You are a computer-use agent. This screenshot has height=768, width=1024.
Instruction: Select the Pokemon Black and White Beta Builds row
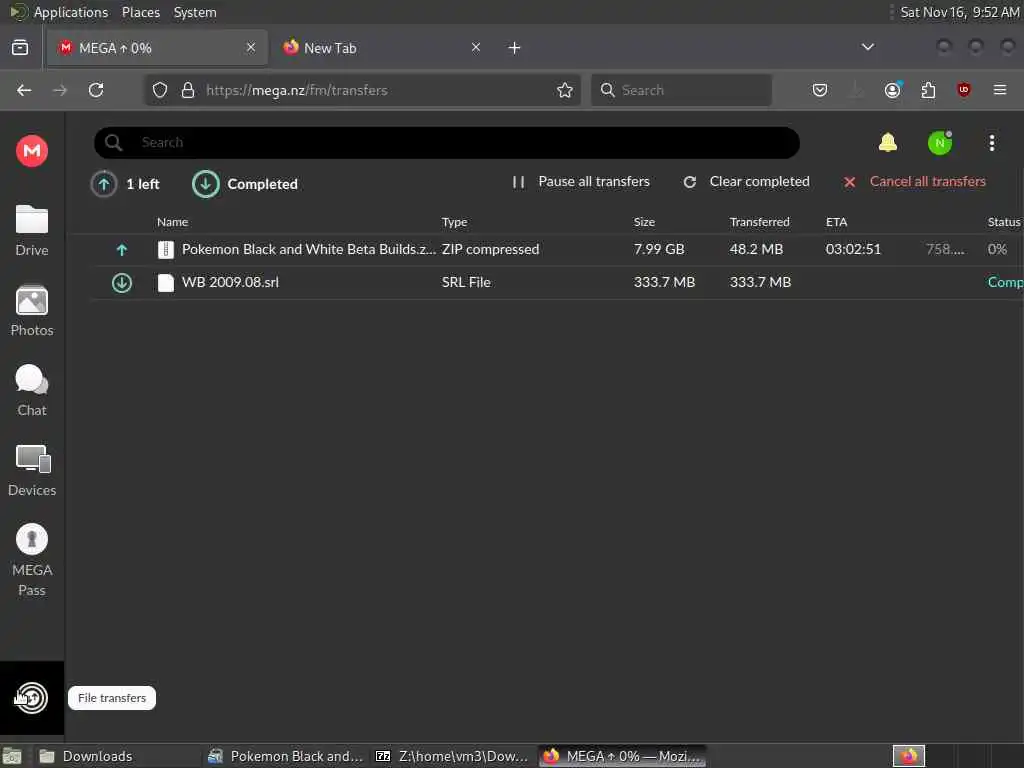pos(556,249)
